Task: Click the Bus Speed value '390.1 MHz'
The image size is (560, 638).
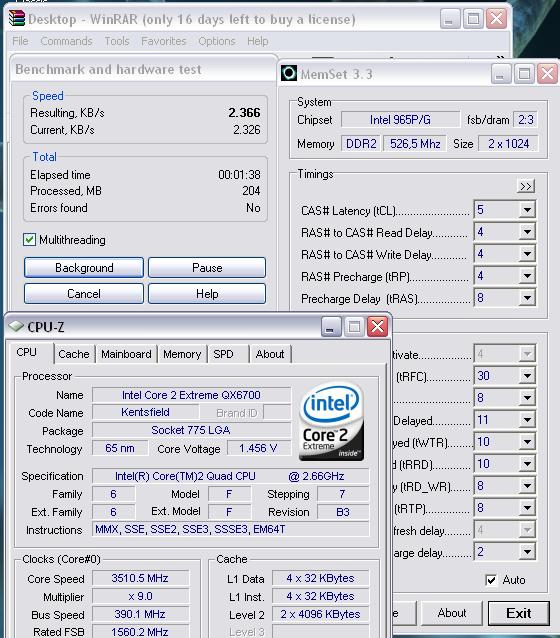Action: [x=140, y=614]
